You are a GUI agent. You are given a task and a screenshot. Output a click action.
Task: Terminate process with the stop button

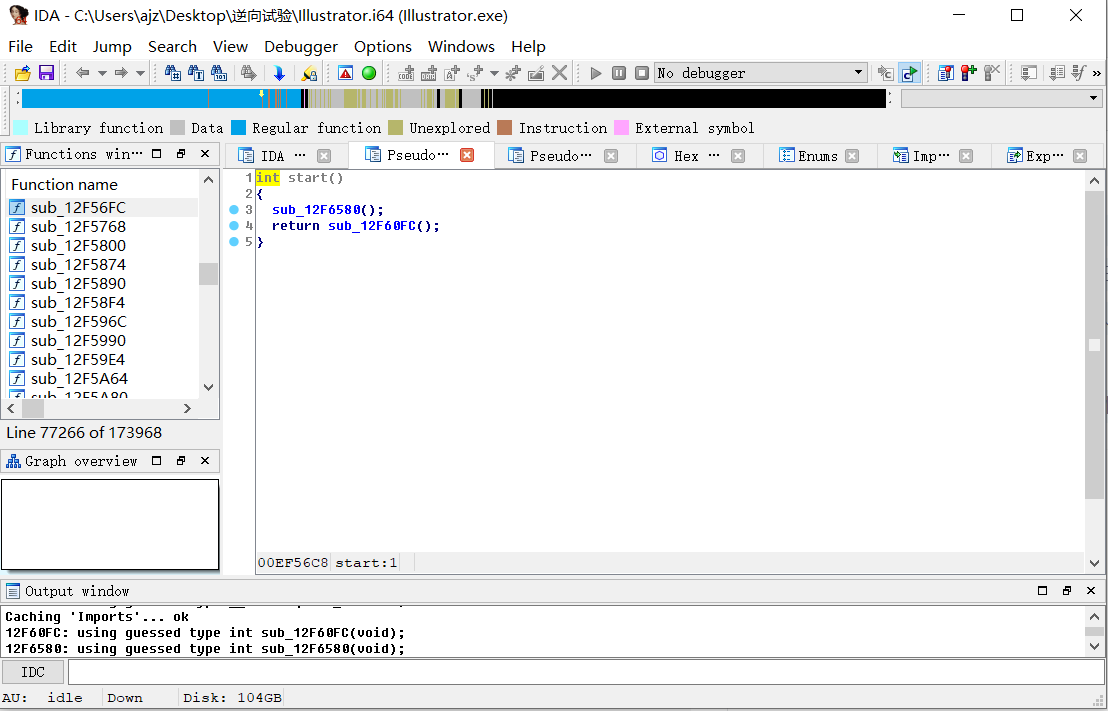[642, 73]
